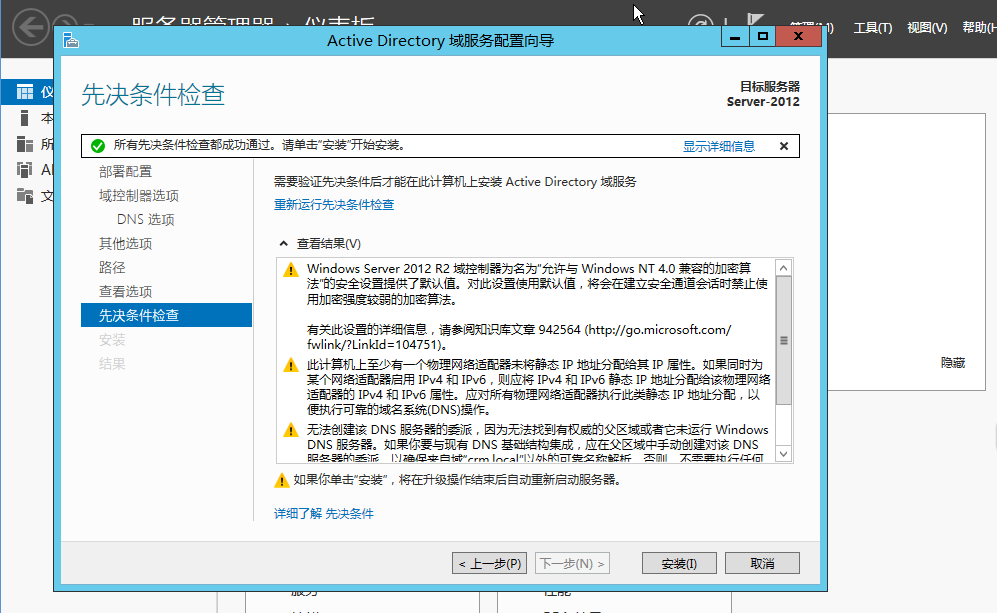Click warning icon beside DNS delegation message

click(291, 430)
